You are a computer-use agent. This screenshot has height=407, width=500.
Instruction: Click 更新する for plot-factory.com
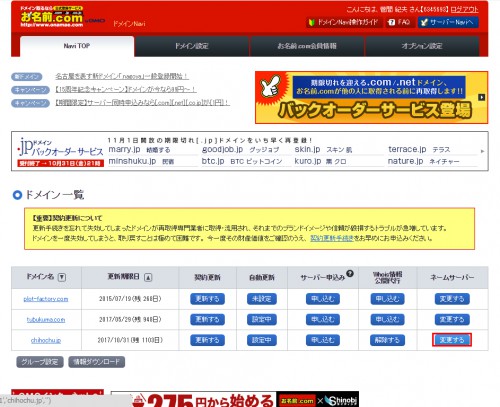[207, 299]
